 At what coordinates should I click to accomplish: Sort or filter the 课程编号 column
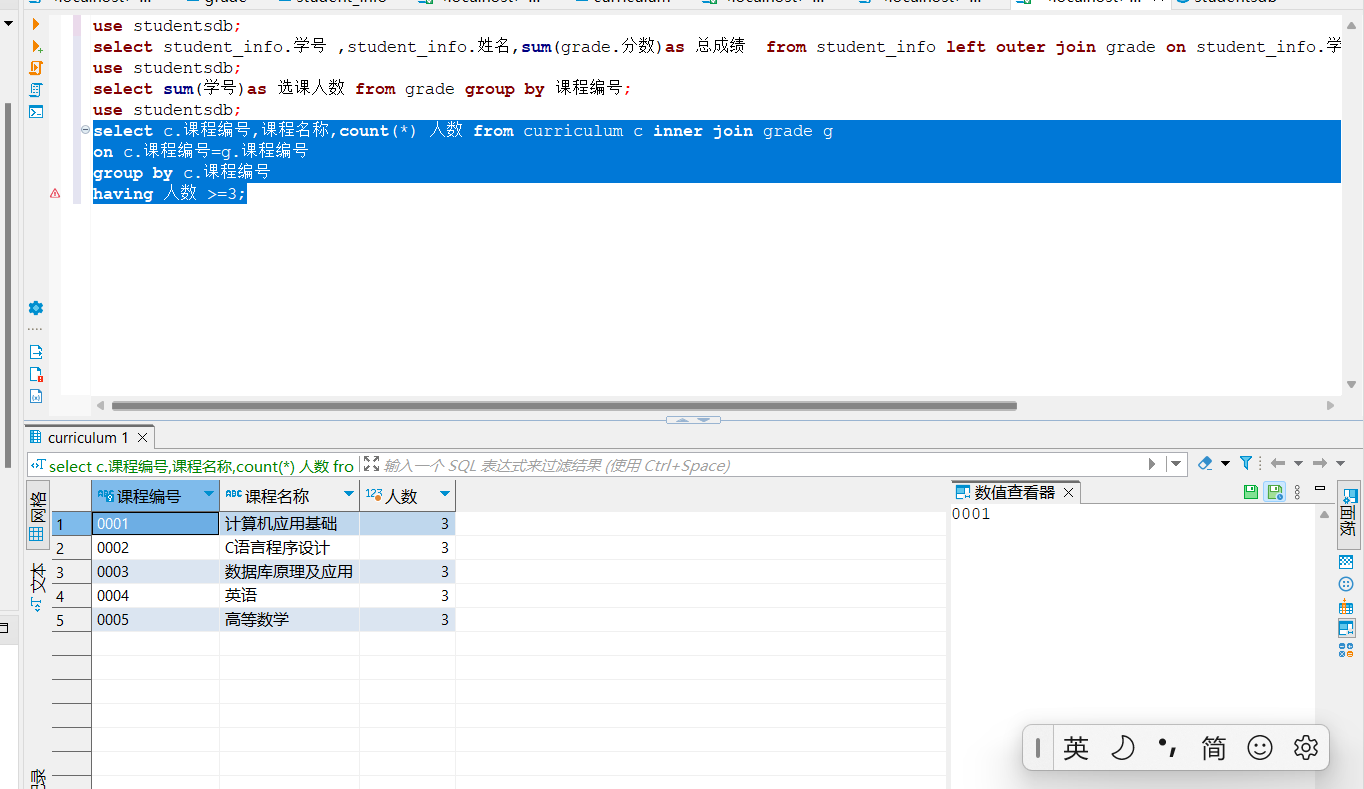(x=209, y=494)
